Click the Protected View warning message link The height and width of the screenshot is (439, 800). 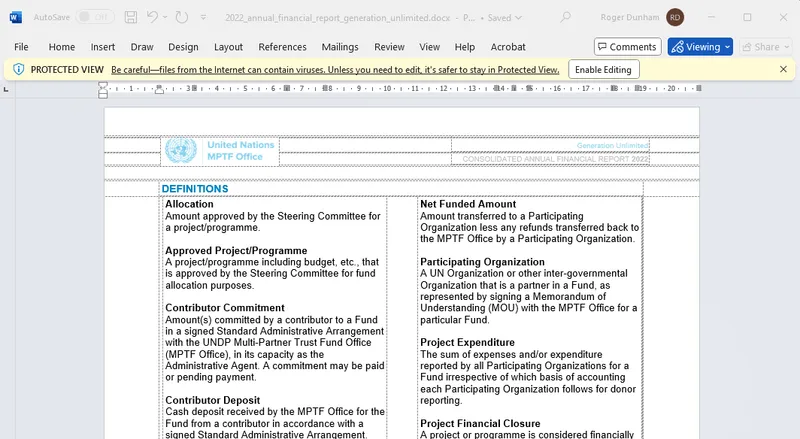coord(335,70)
